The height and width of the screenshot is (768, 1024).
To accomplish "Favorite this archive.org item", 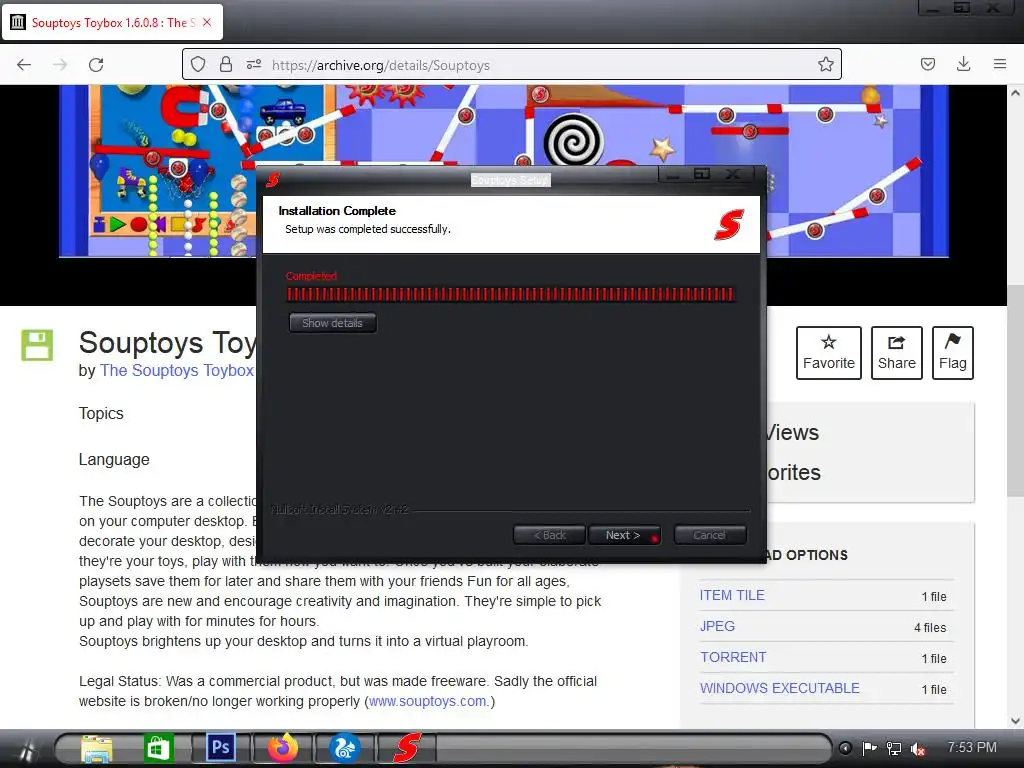I will tap(829, 353).
